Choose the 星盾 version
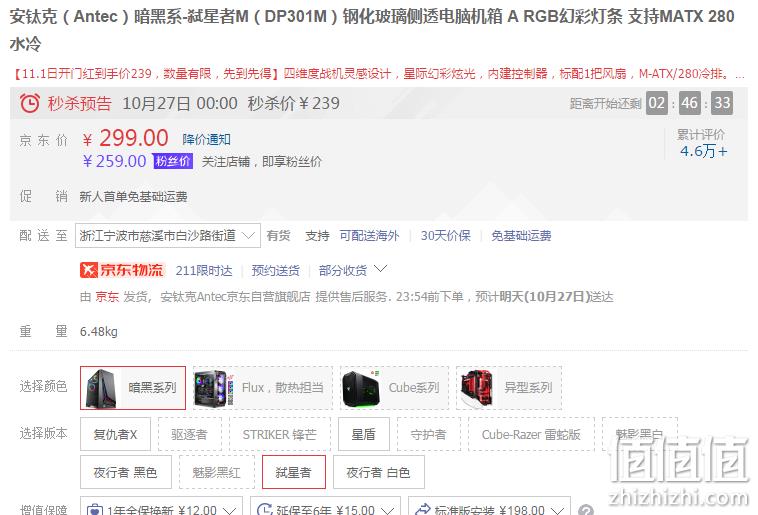 (364, 434)
